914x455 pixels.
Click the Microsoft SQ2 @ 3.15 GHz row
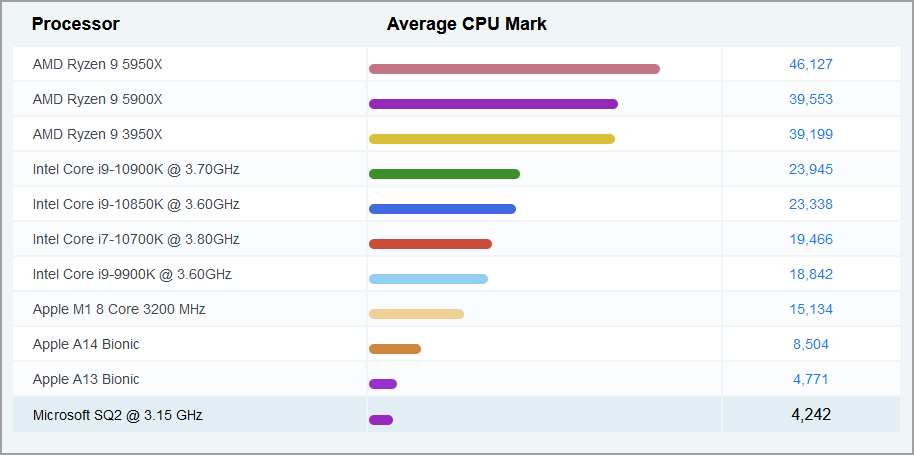tap(118, 414)
